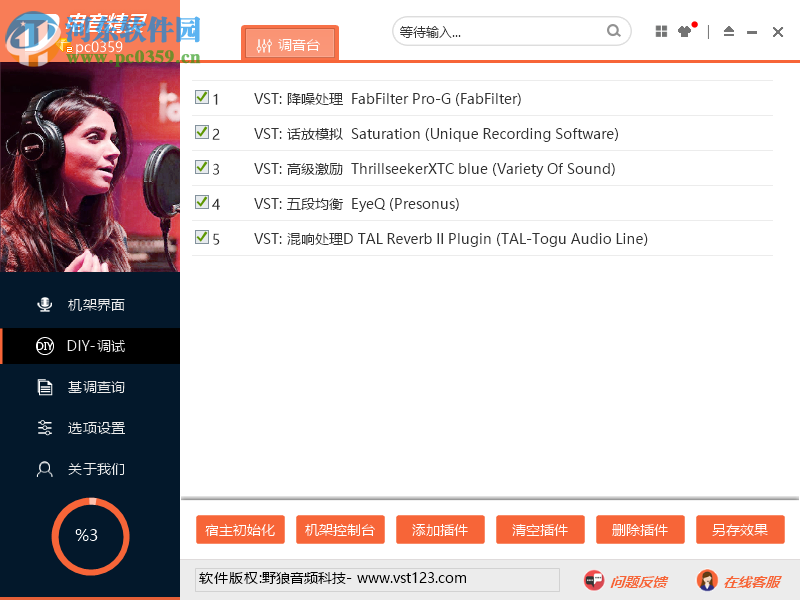Screen dimensions: 800x600
Task: Click the DIY-调试 sidebar icon
Action: pos(44,345)
